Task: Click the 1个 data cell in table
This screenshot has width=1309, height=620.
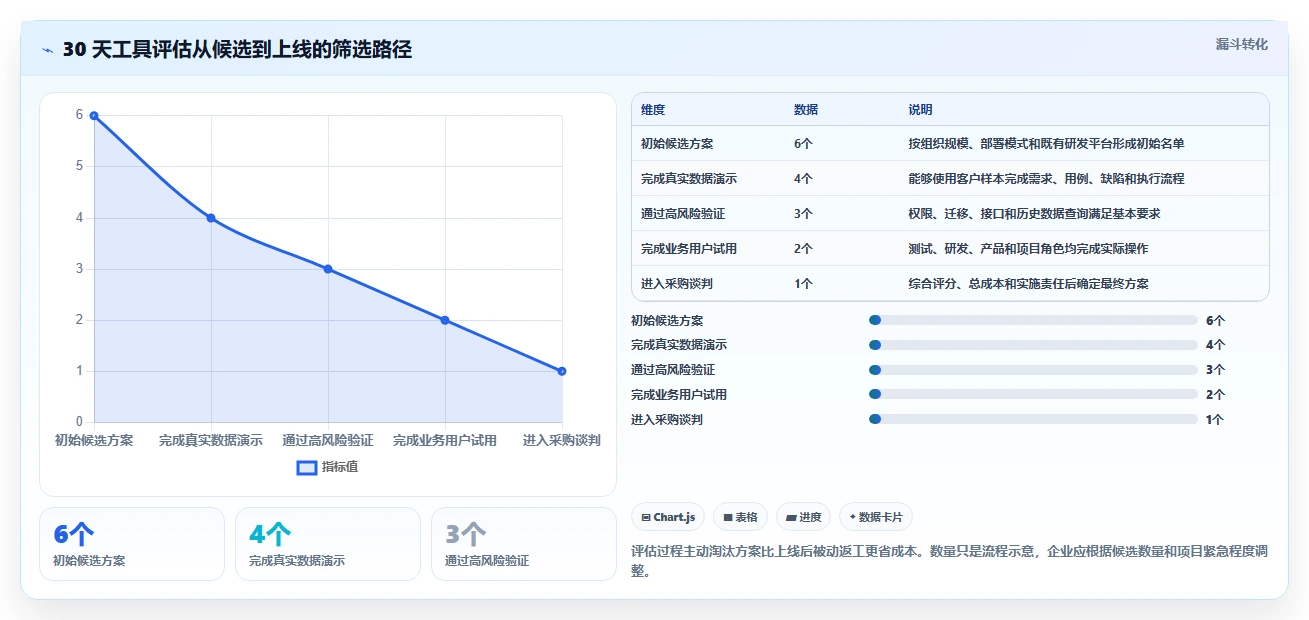Action: 803,284
